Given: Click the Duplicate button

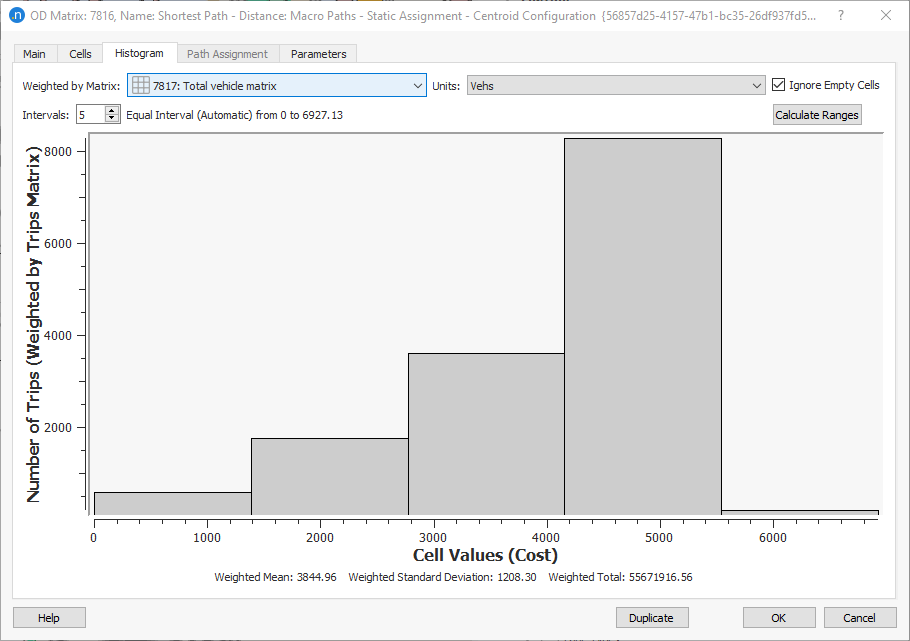Looking at the screenshot, I should 652,618.
